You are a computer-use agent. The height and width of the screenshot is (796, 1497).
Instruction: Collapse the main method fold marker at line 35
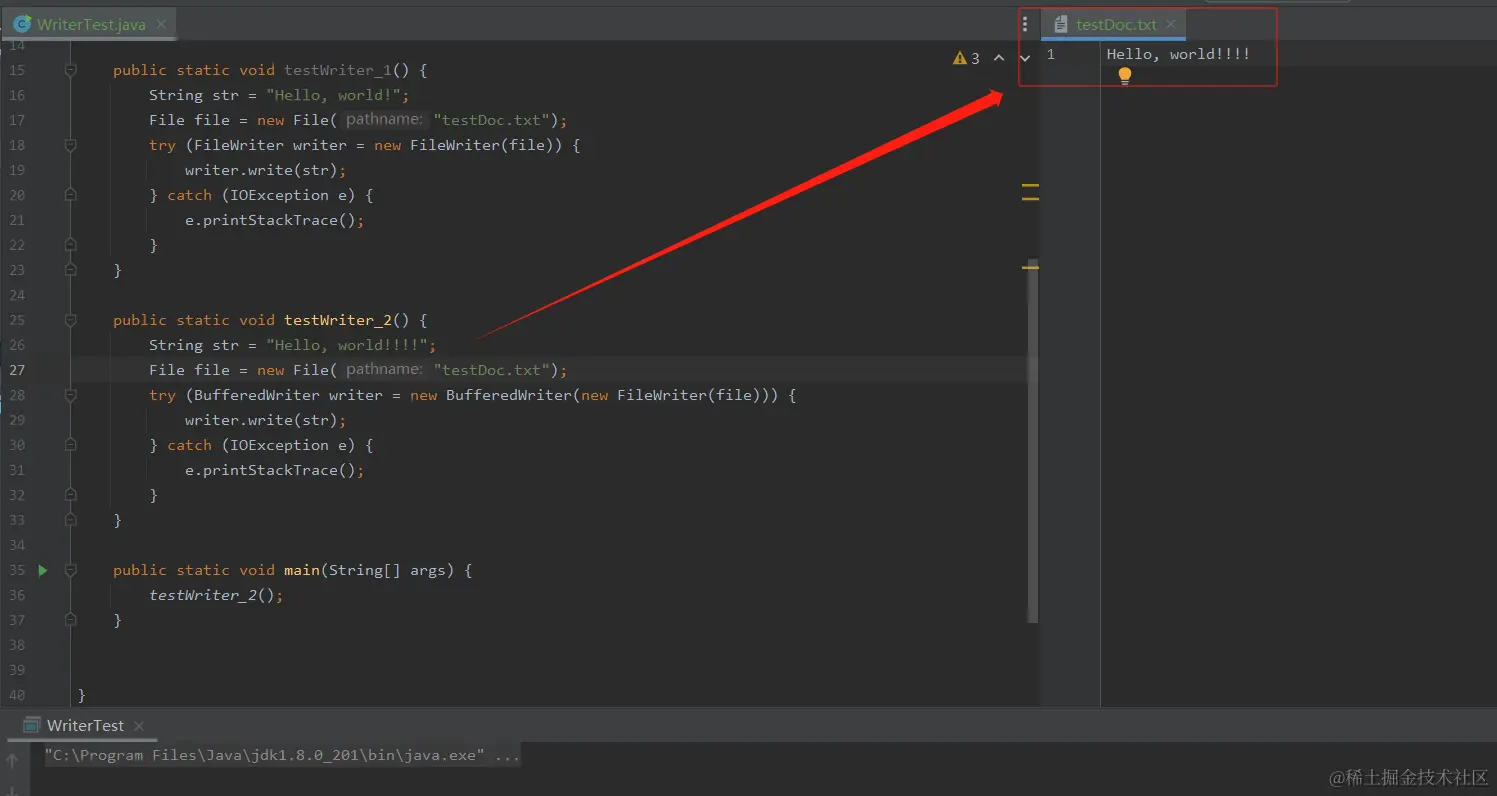(70, 570)
